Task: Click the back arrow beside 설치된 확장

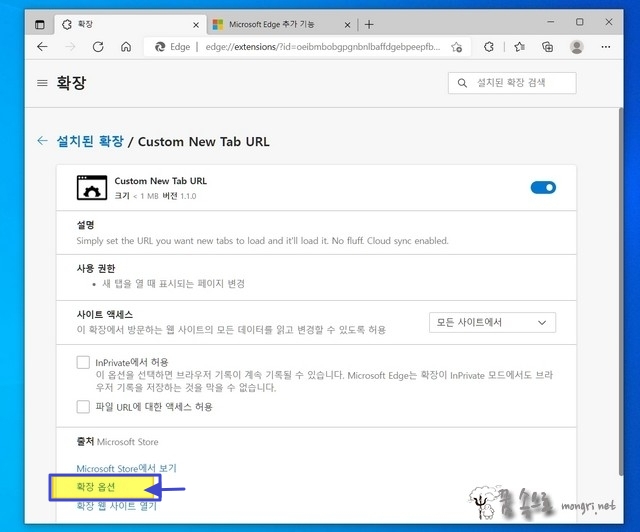Action: coord(42,141)
